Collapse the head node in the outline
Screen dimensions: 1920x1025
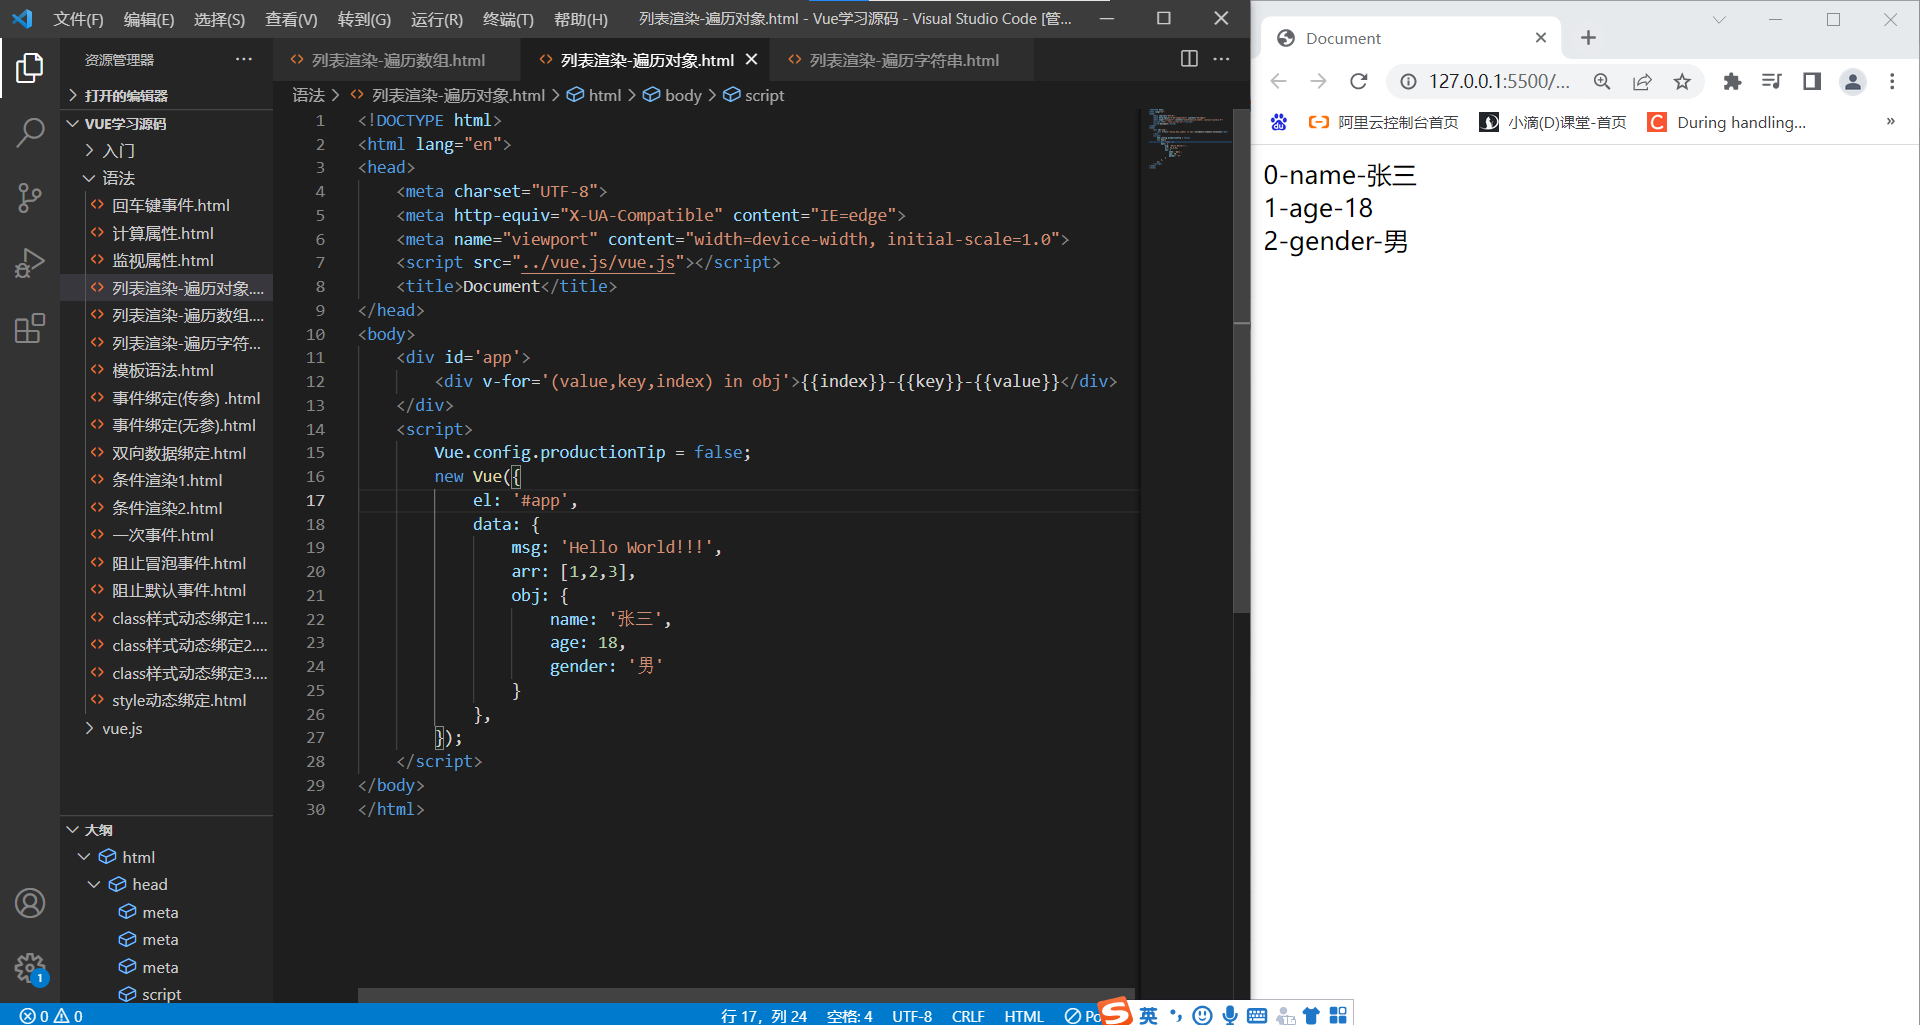[94, 884]
